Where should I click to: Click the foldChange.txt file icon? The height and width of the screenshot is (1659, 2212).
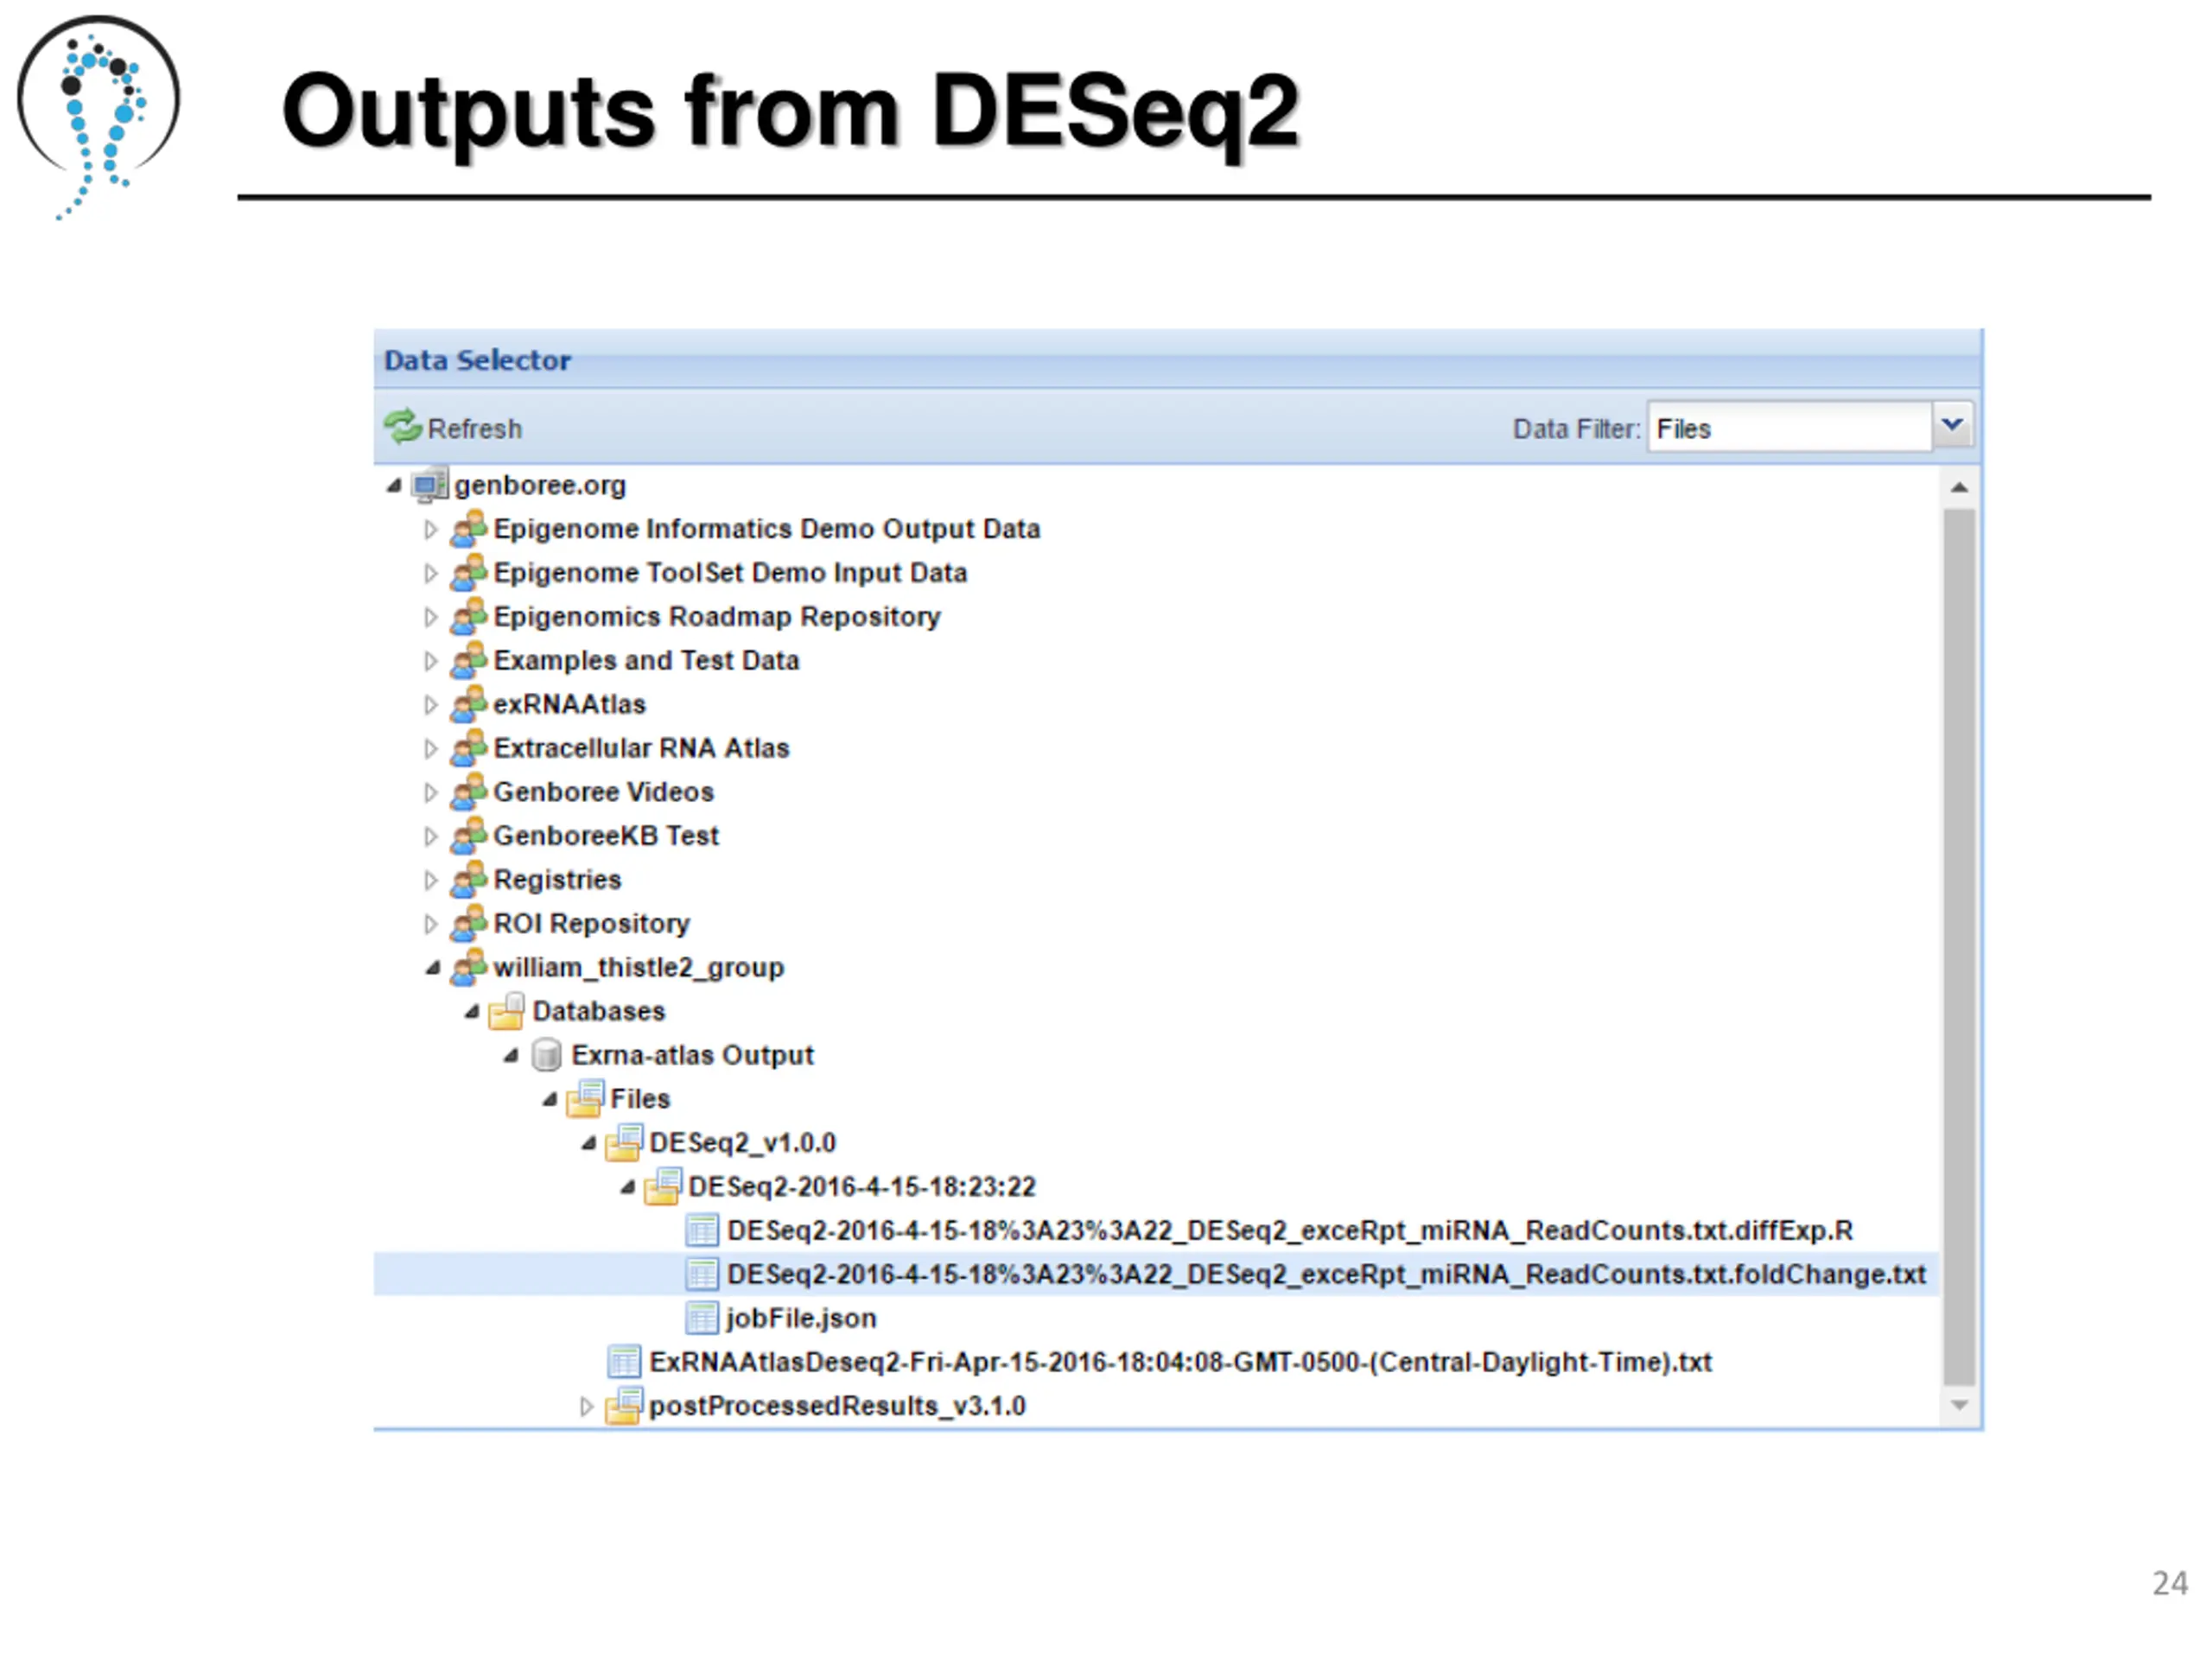pos(702,1275)
